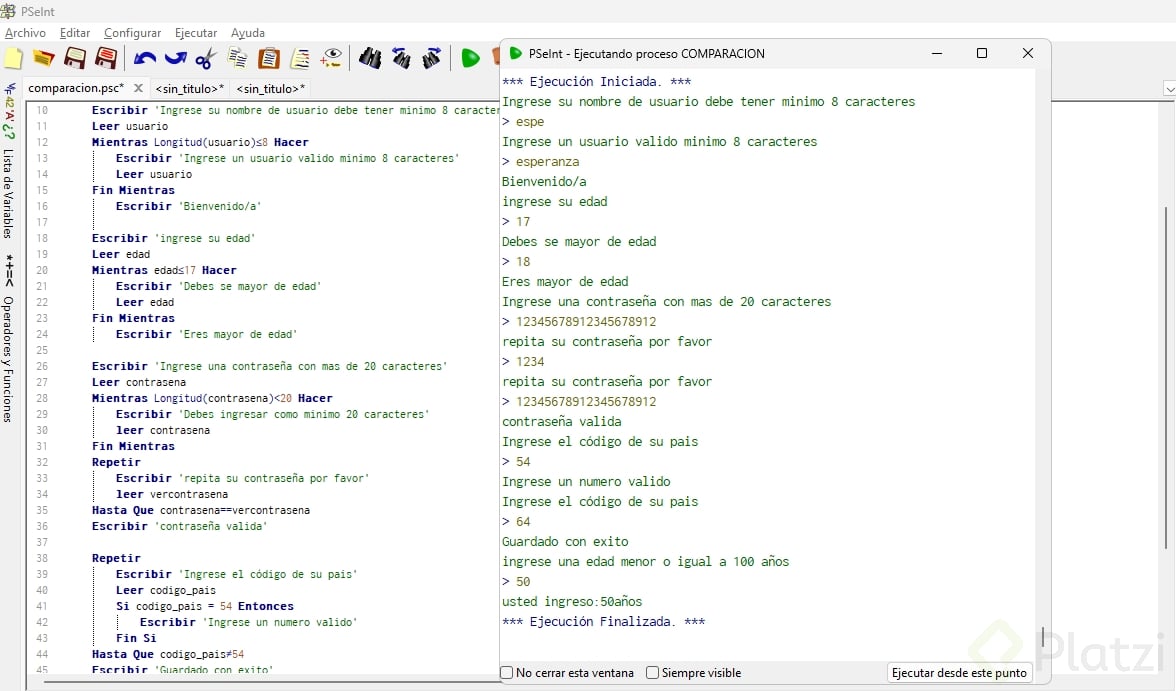Click the eye icon in the toolbar
Screen dimensions: 1176x691
pos(331,58)
